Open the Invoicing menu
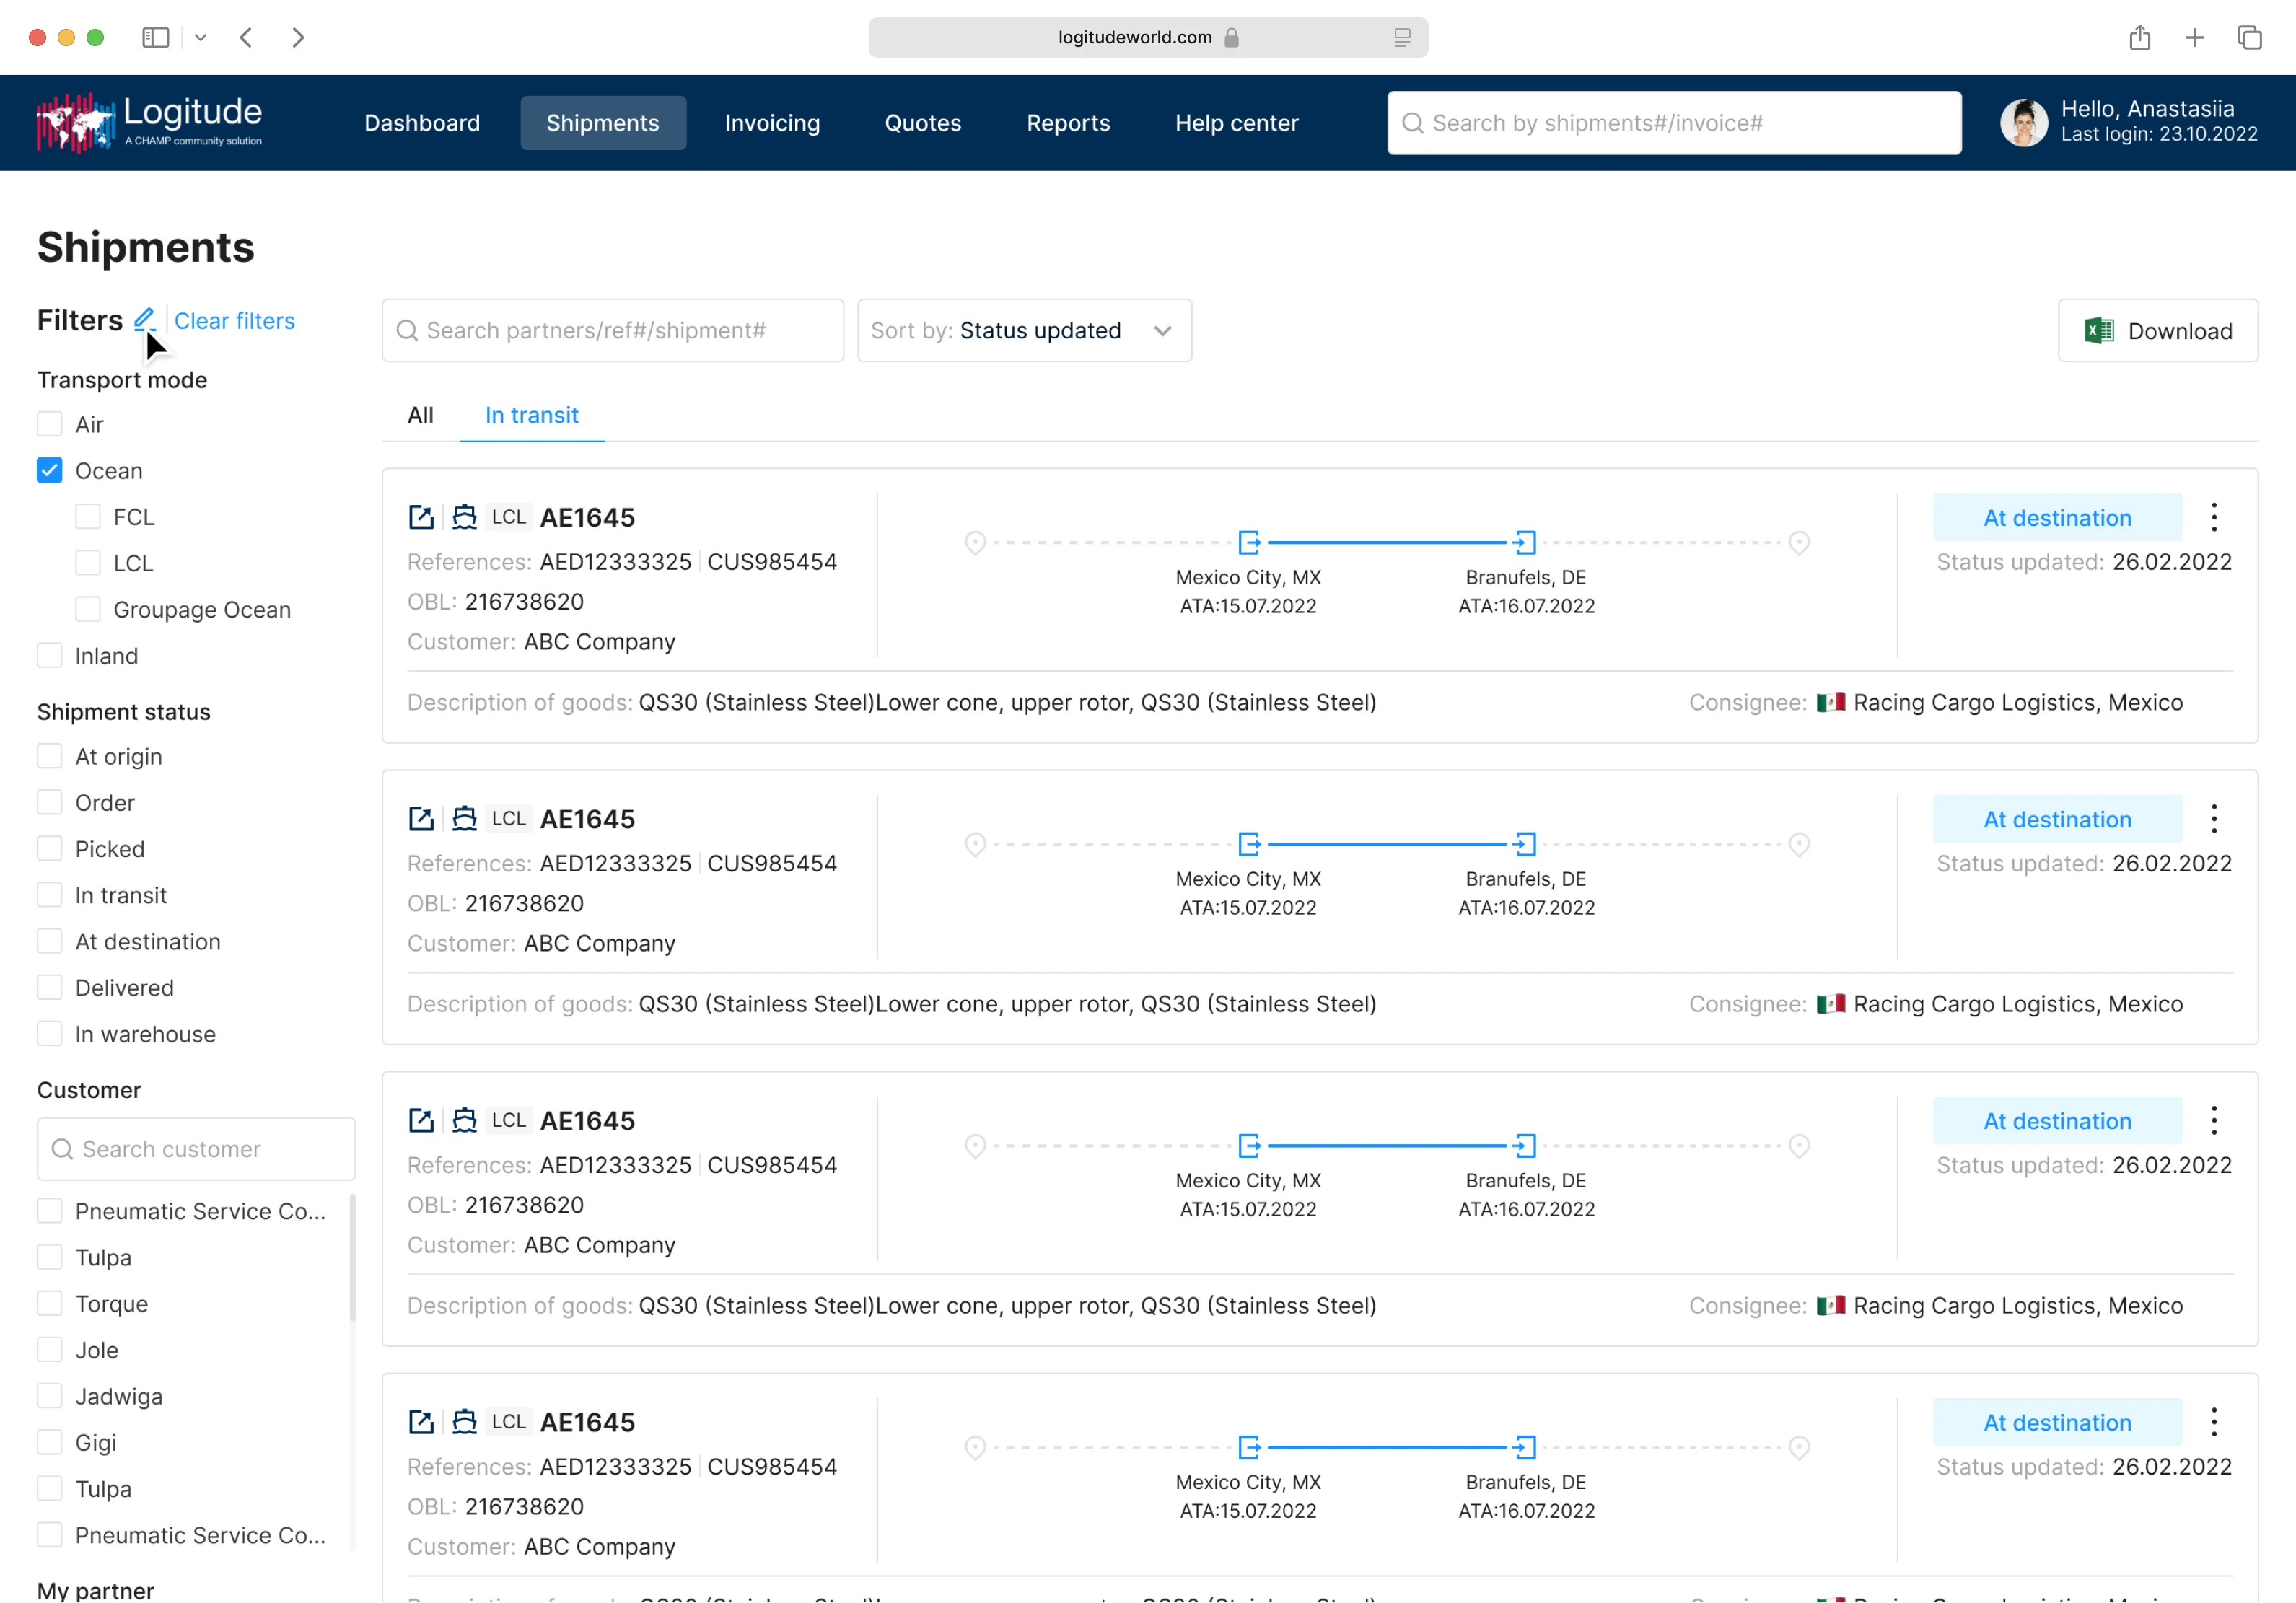The width and height of the screenshot is (2296, 1603). [772, 123]
